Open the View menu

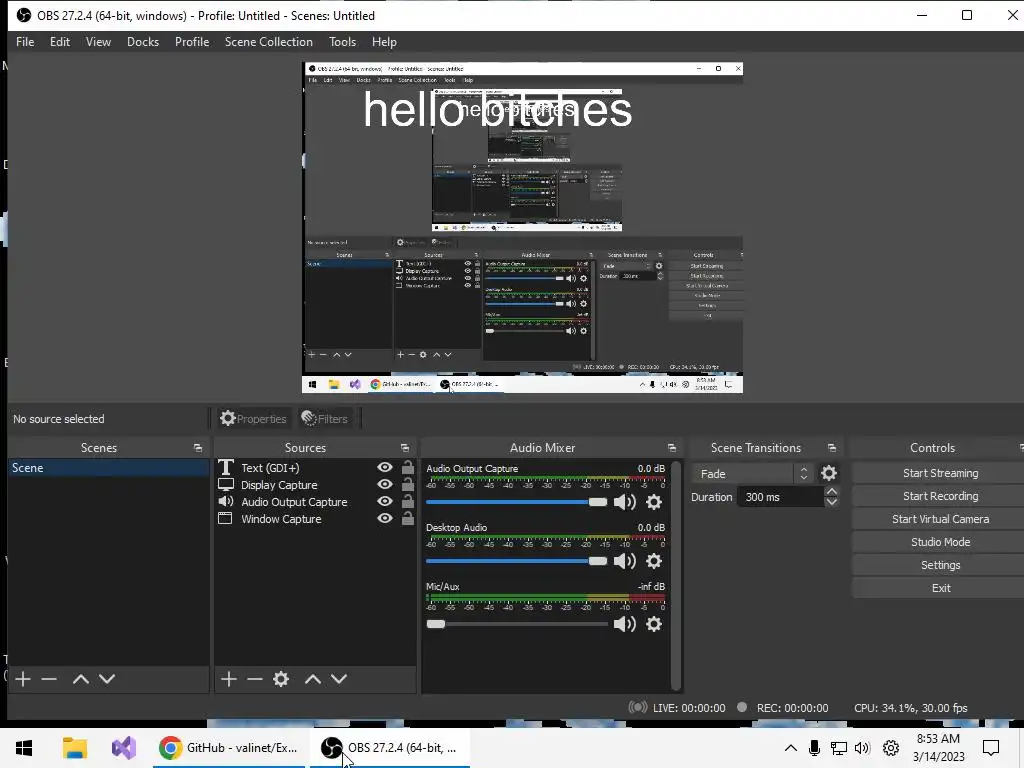(x=98, y=42)
